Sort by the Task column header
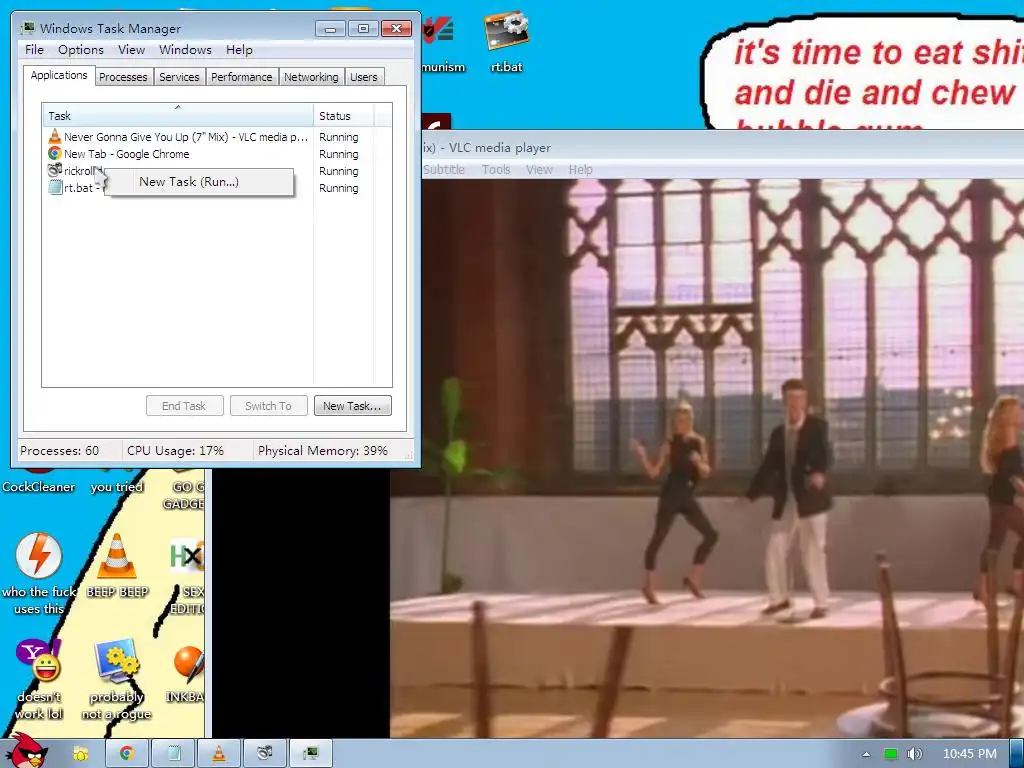Viewport: 1024px width, 768px height. (x=178, y=116)
